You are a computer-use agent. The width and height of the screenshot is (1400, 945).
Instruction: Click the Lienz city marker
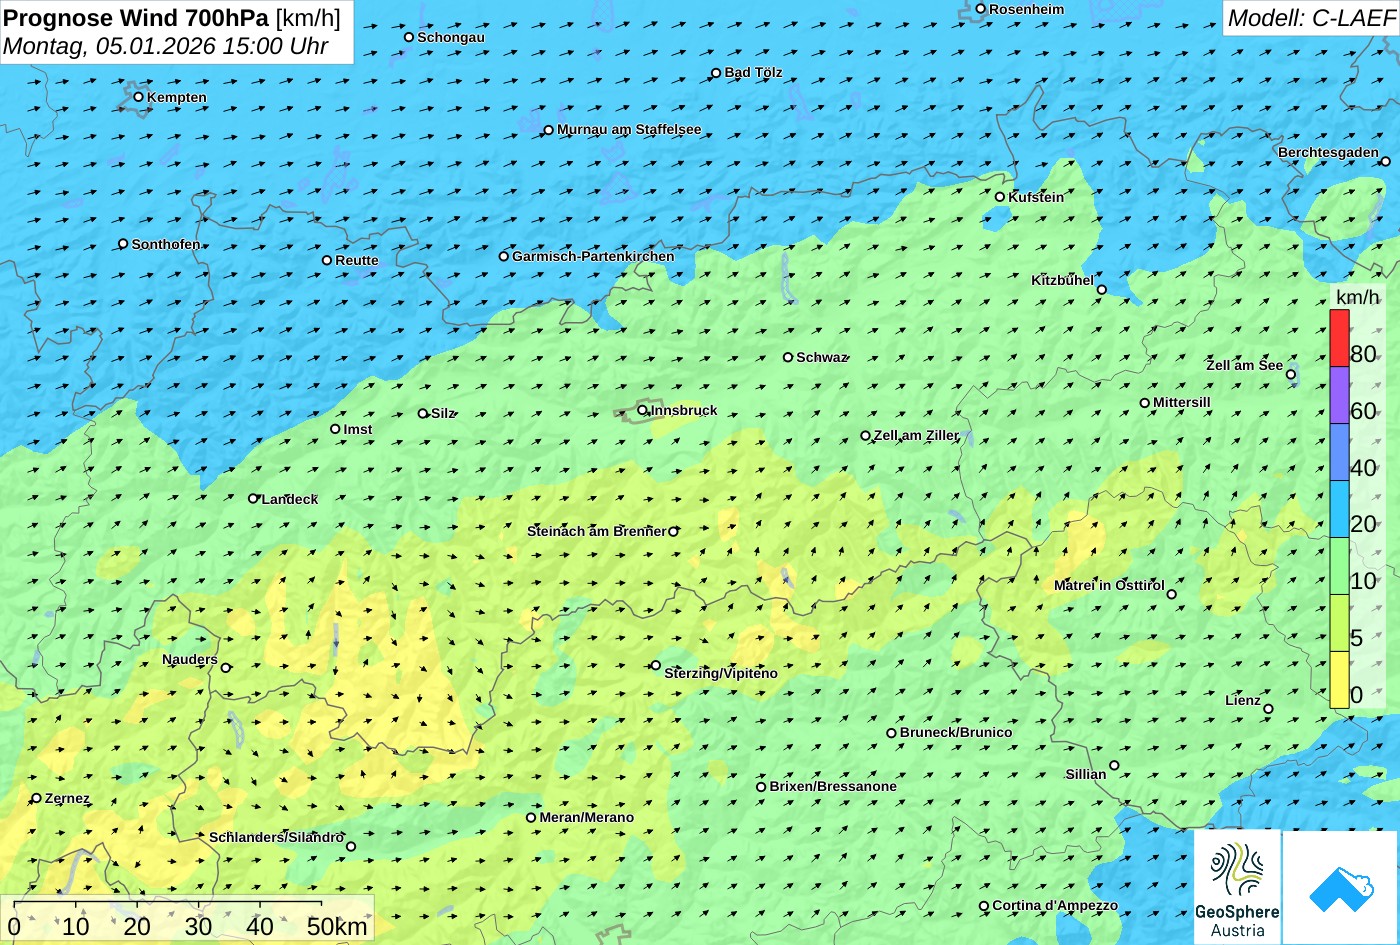(x=1268, y=709)
